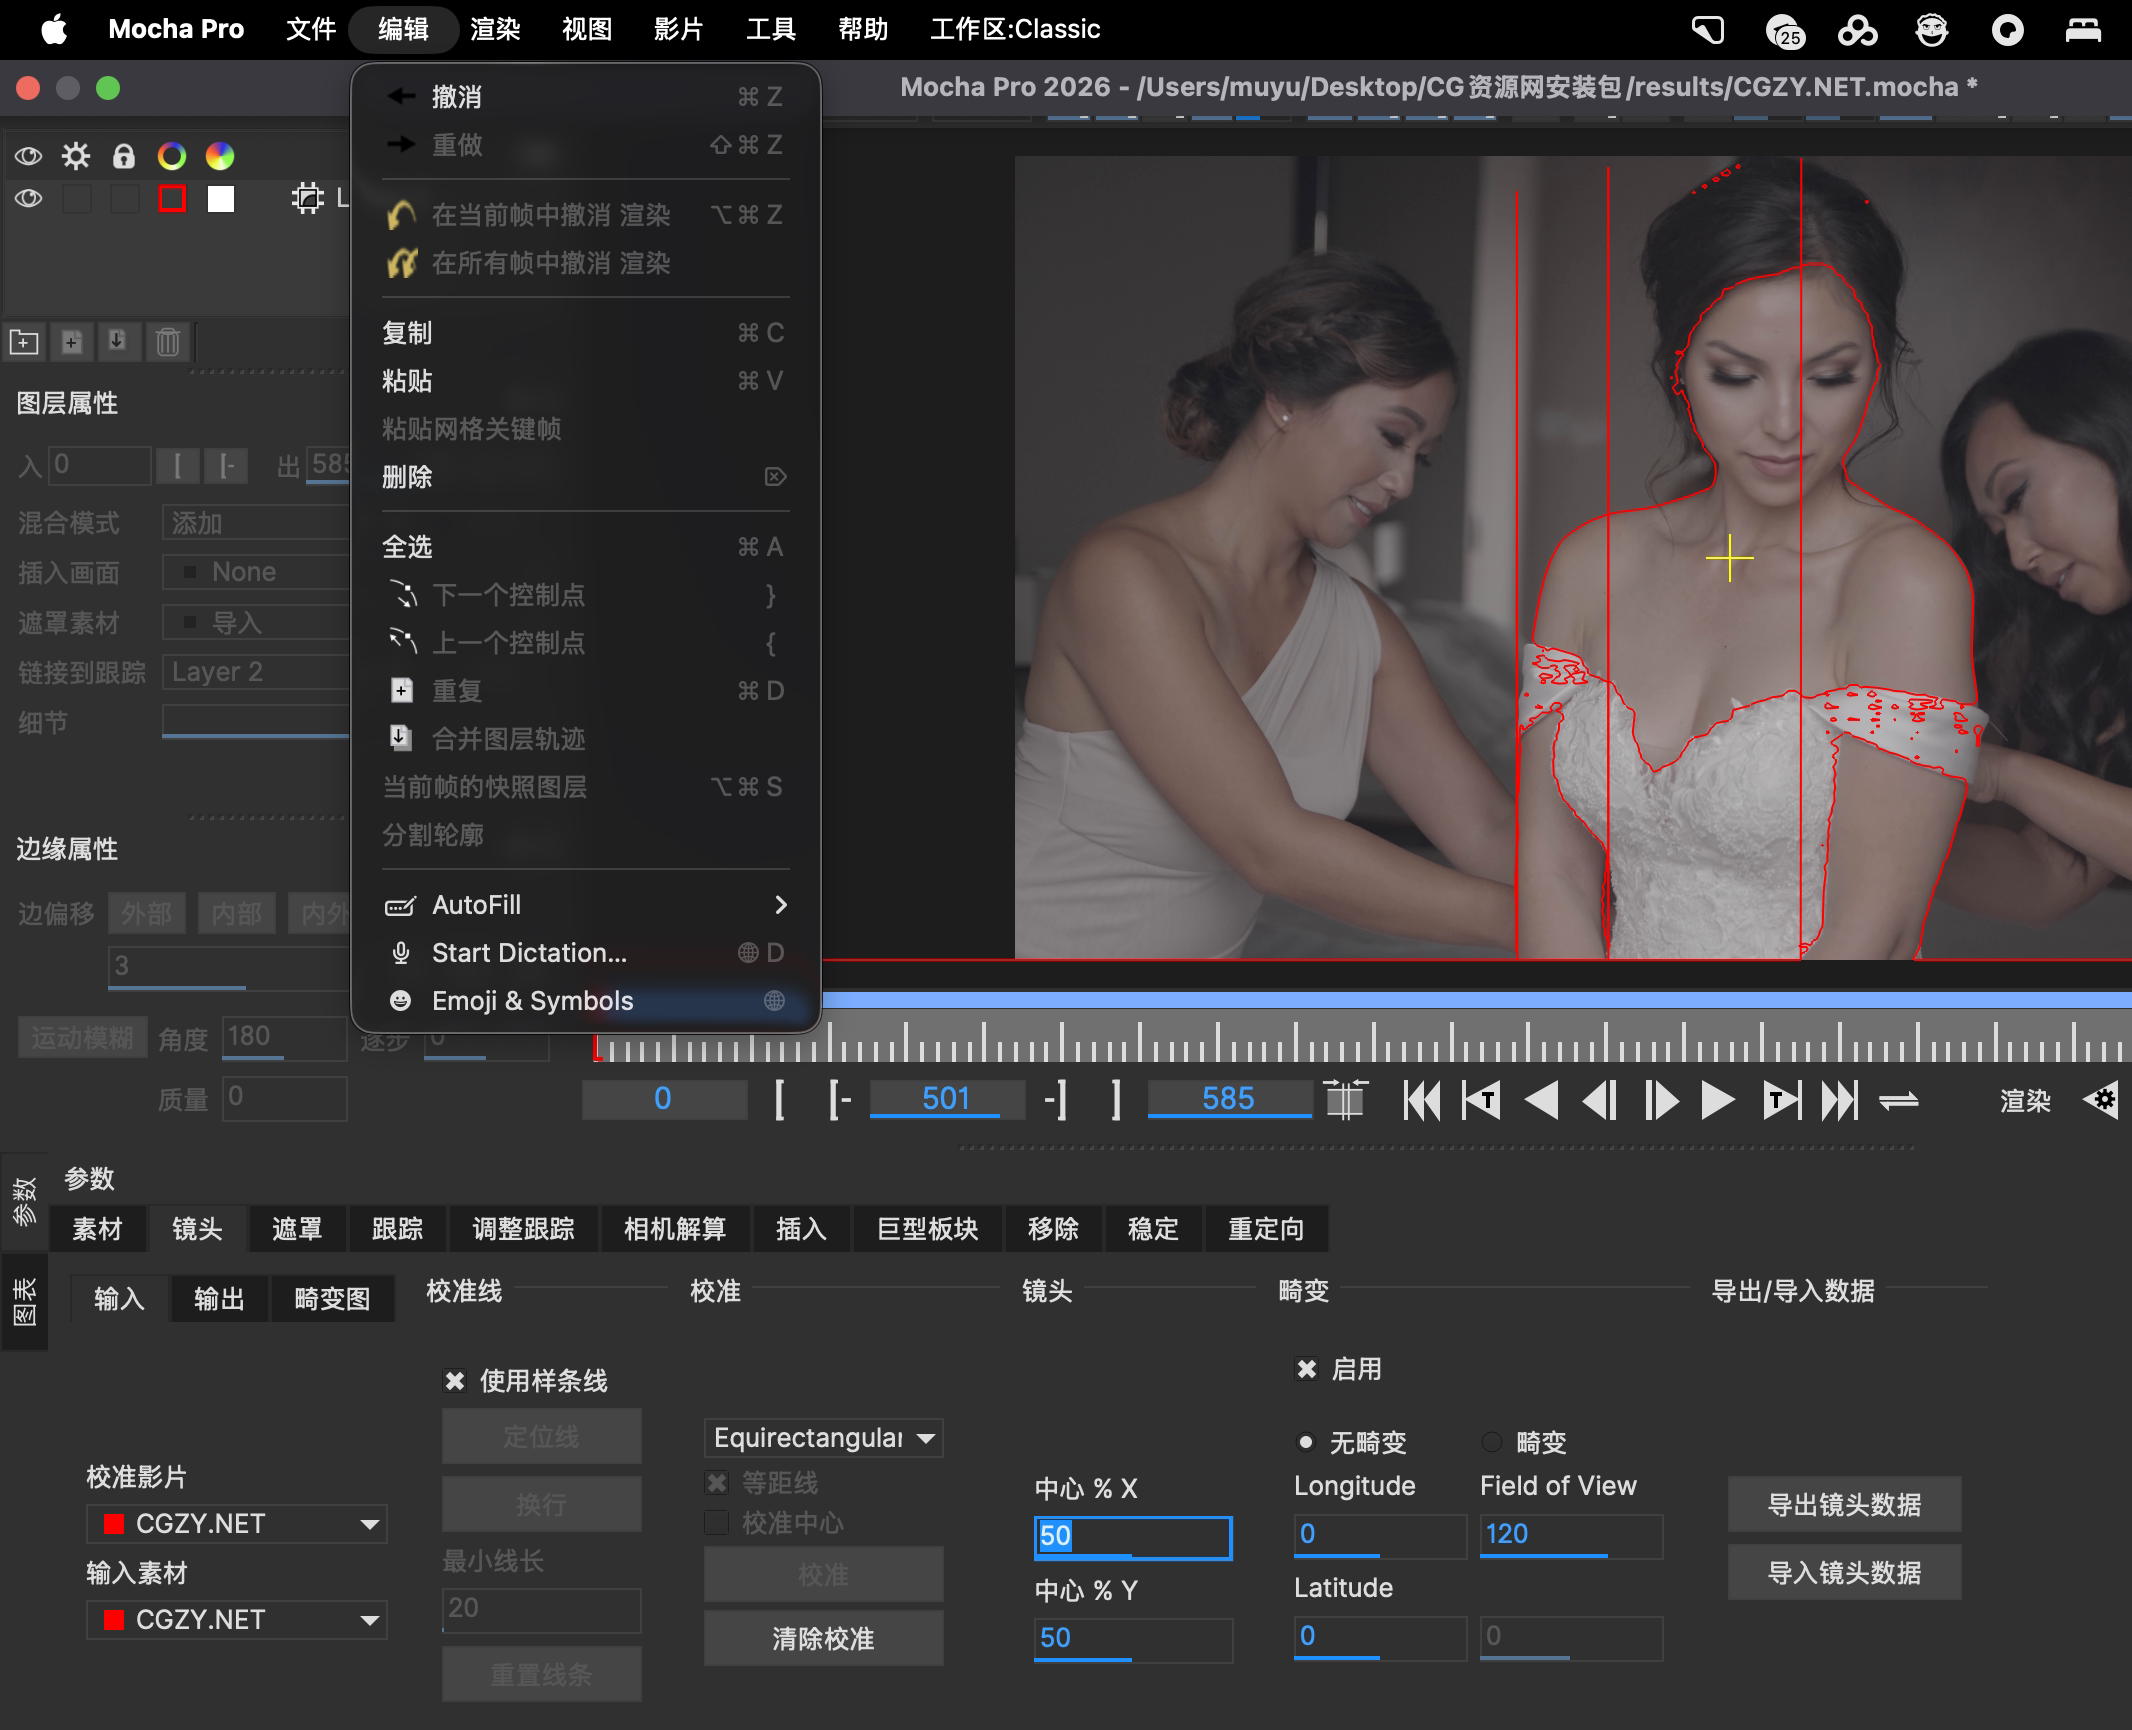The width and height of the screenshot is (2132, 1730).
Task: Open the Equirectangular calibration dropdown
Action: 823,1438
